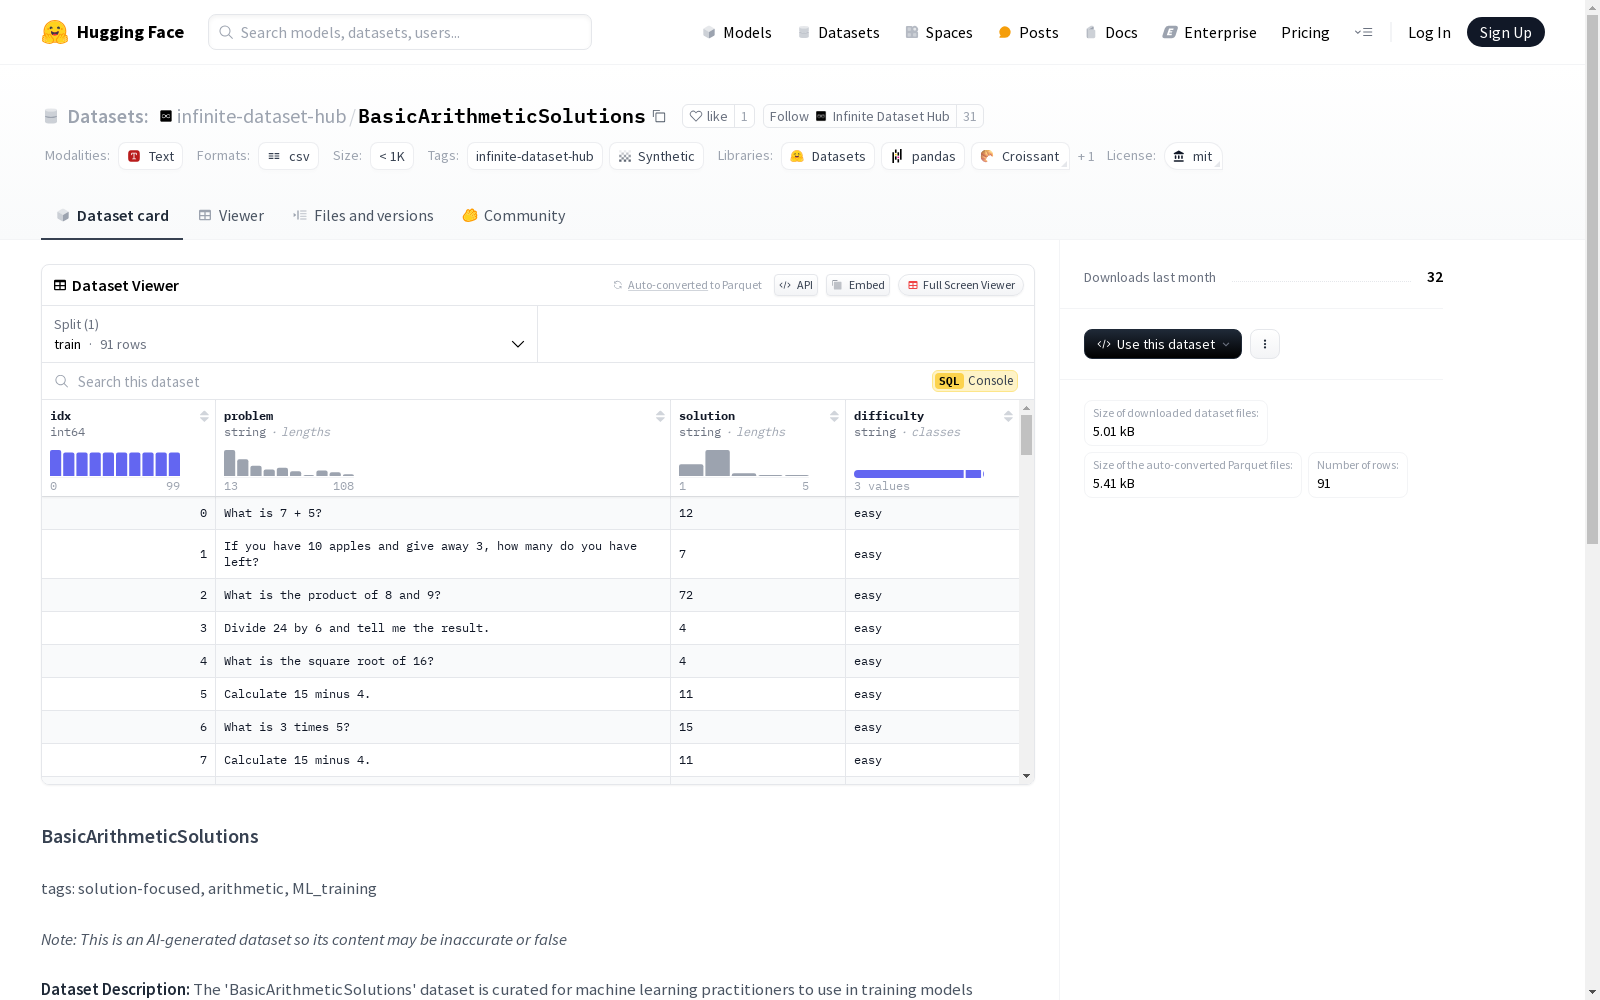The image size is (1600, 1000).
Task: Select the Datasets library tag
Action: (828, 156)
